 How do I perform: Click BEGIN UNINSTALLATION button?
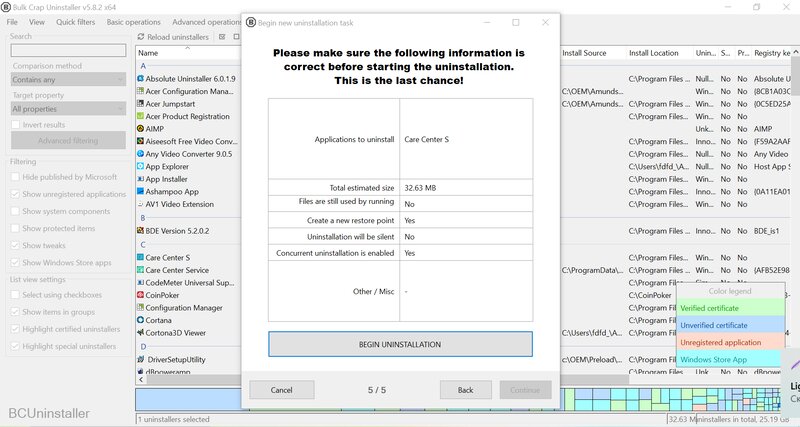pos(400,344)
